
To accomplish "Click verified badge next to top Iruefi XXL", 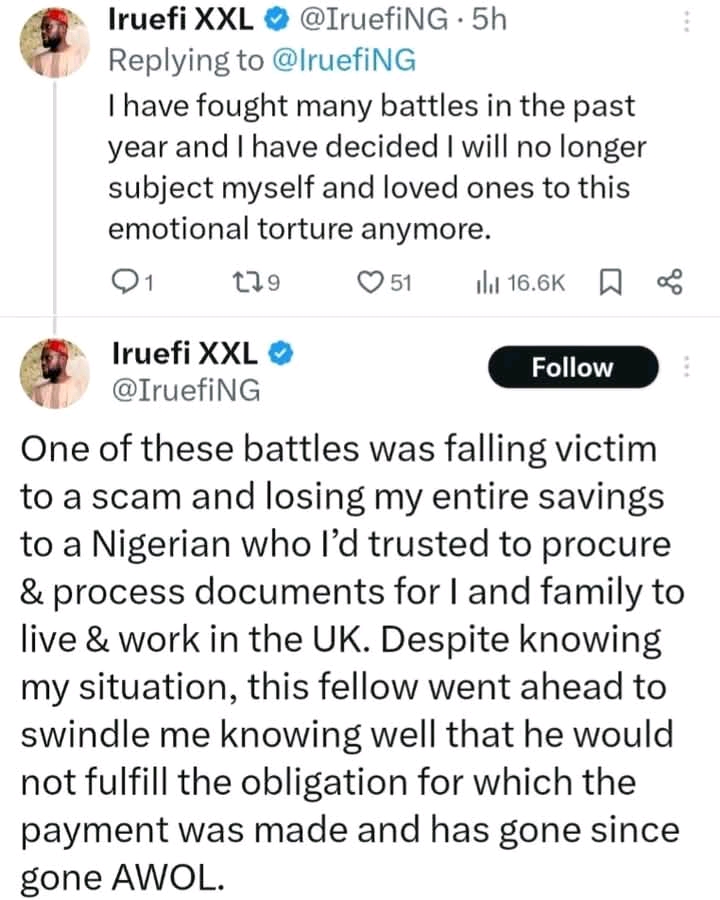I will click(x=279, y=18).
